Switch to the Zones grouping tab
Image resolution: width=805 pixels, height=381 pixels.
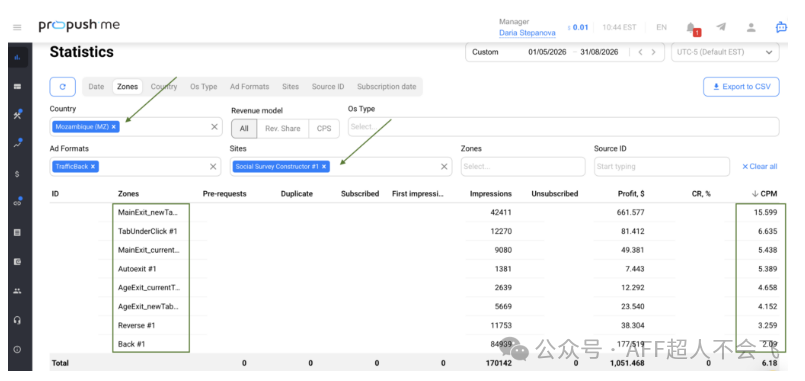click(x=127, y=87)
